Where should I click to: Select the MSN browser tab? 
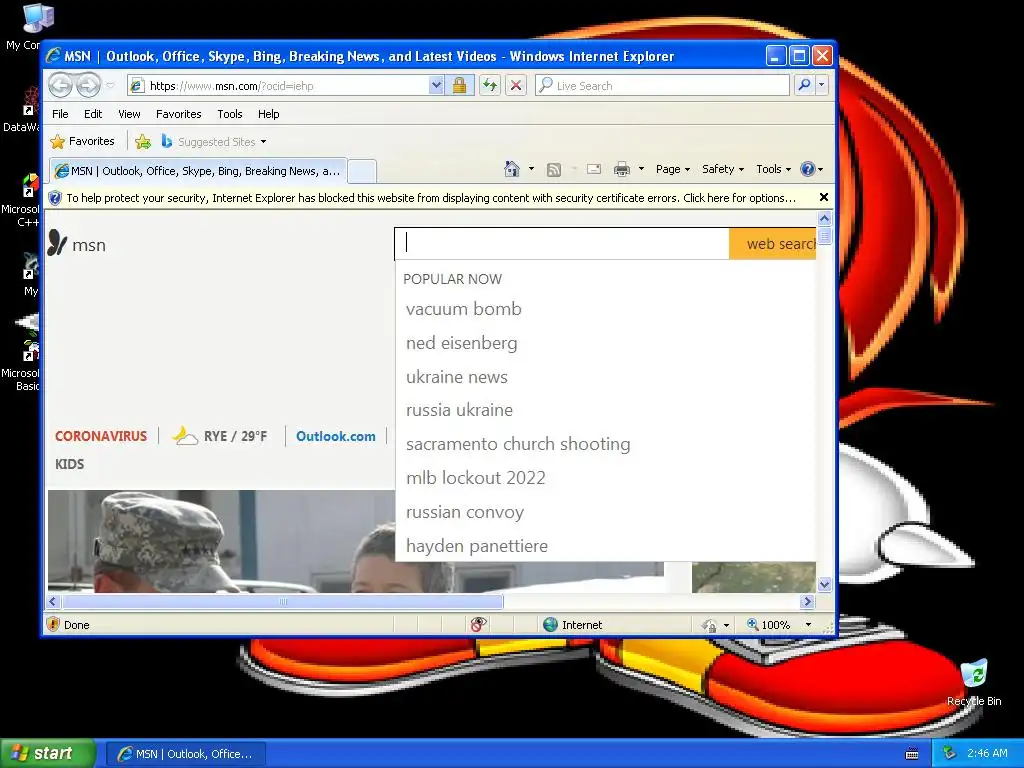[198, 171]
